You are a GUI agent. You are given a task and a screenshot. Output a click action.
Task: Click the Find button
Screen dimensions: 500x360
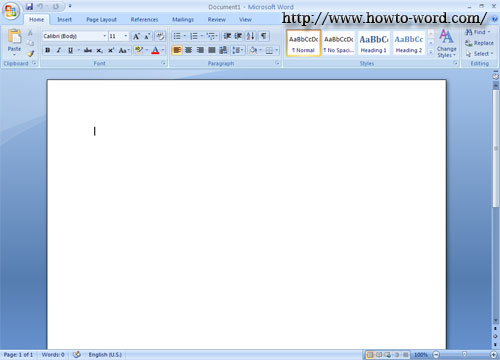point(478,32)
